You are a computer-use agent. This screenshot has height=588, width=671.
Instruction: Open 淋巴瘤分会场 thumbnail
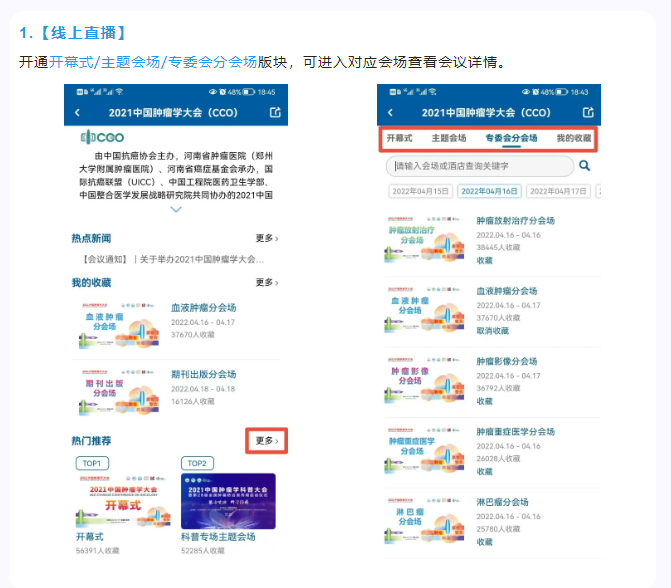point(425,520)
